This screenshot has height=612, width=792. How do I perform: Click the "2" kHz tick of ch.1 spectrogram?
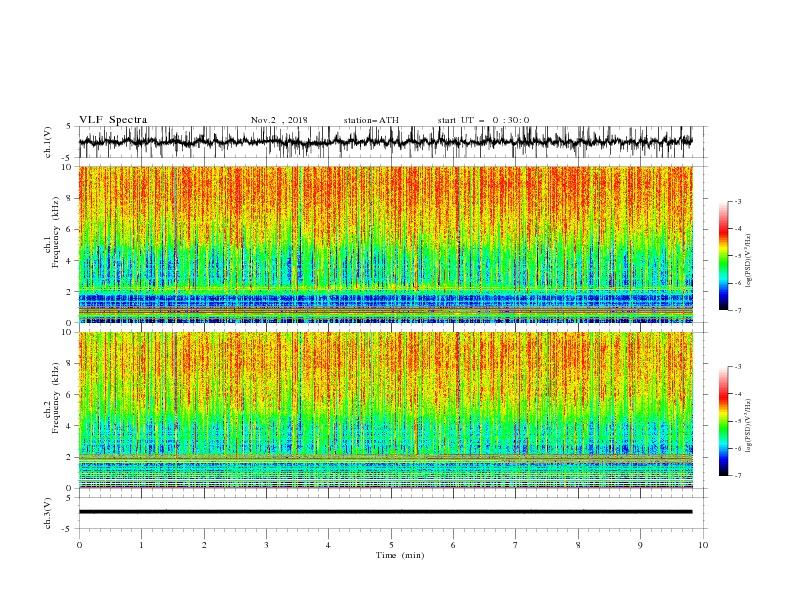coord(71,292)
